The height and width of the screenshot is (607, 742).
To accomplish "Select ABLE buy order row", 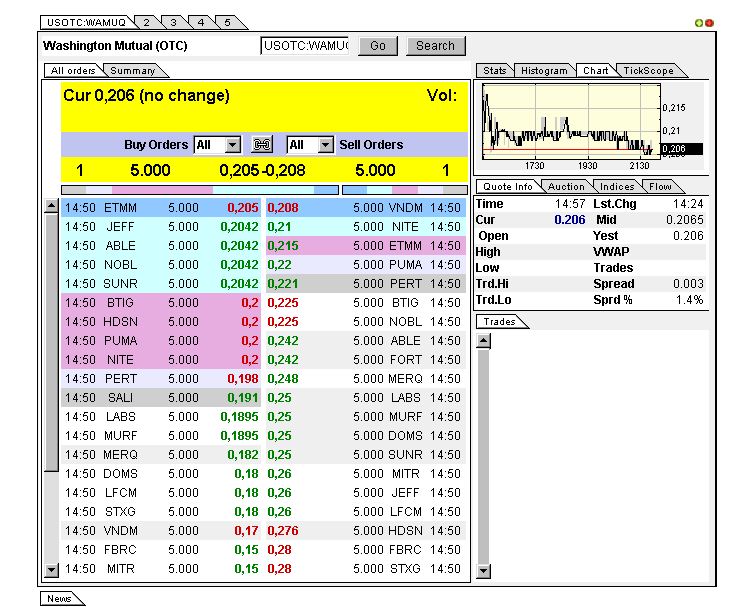I will [161, 246].
